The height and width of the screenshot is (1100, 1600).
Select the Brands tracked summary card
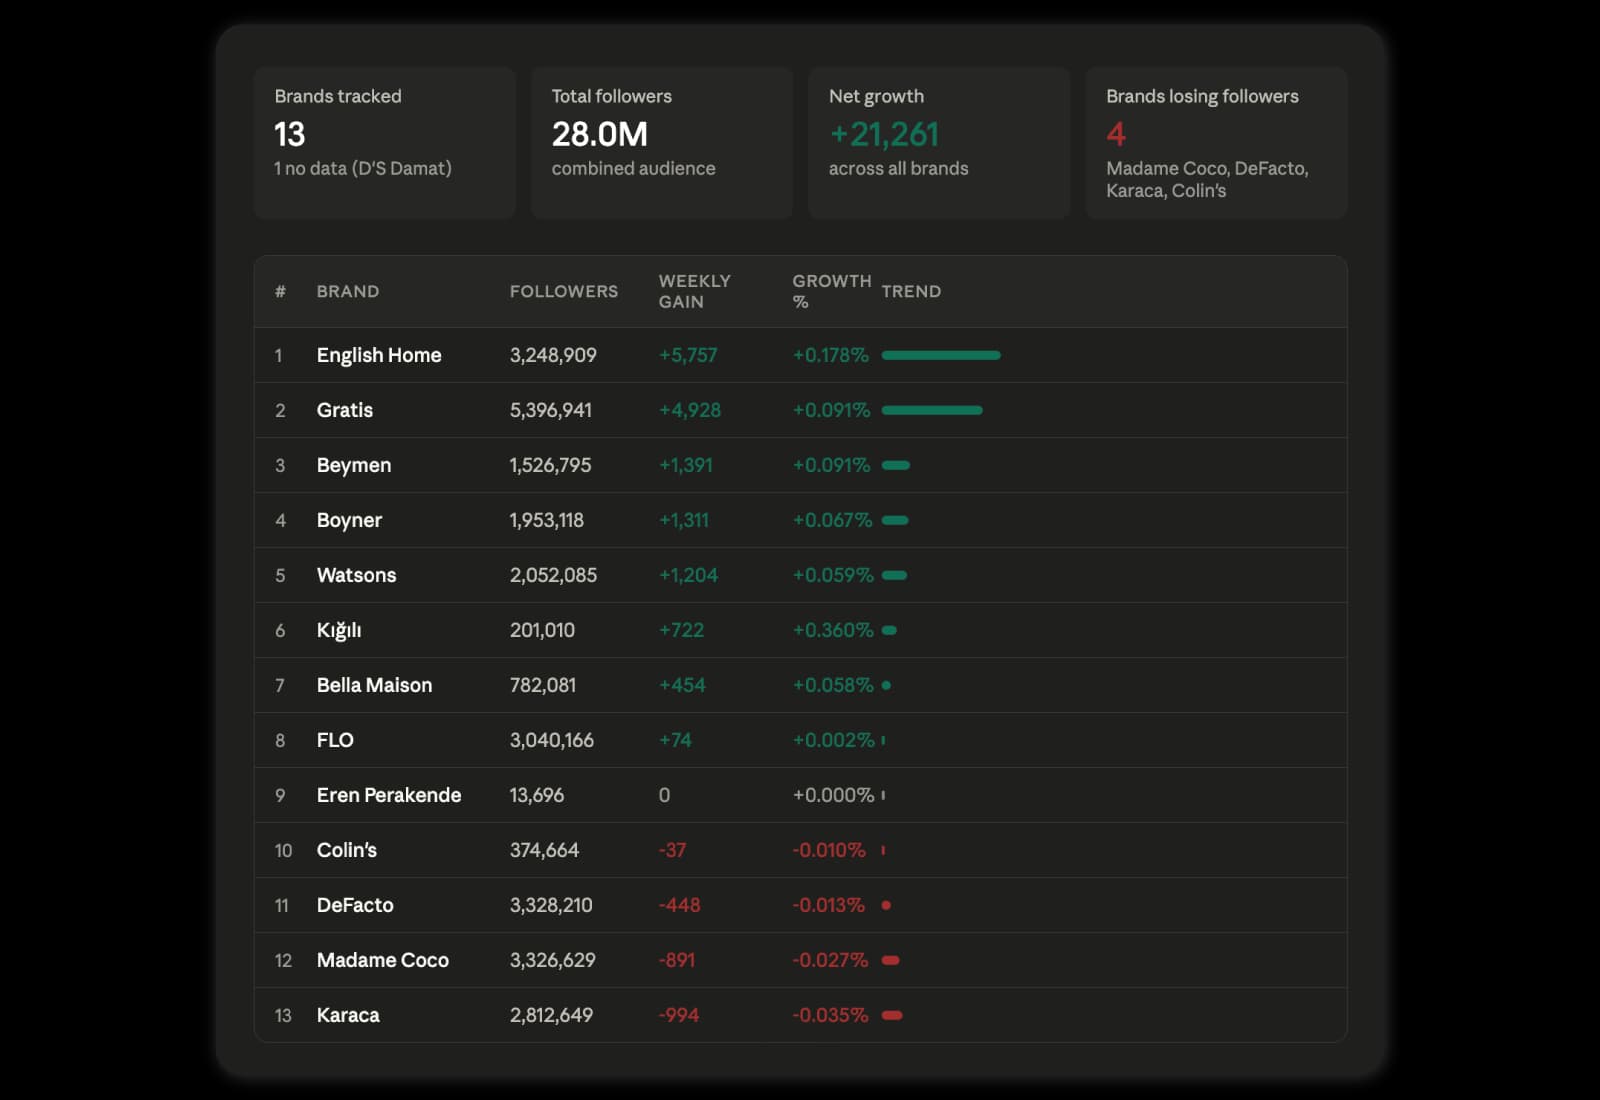click(385, 143)
